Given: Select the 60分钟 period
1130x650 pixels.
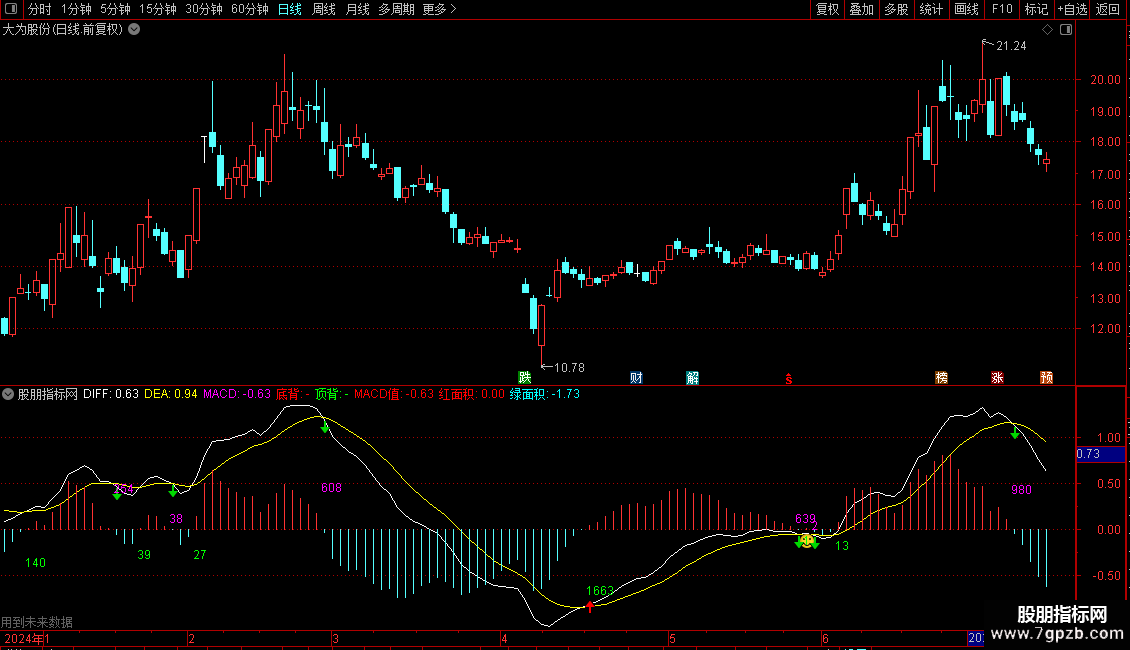Looking at the screenshot, I should (x=250, y=9).
